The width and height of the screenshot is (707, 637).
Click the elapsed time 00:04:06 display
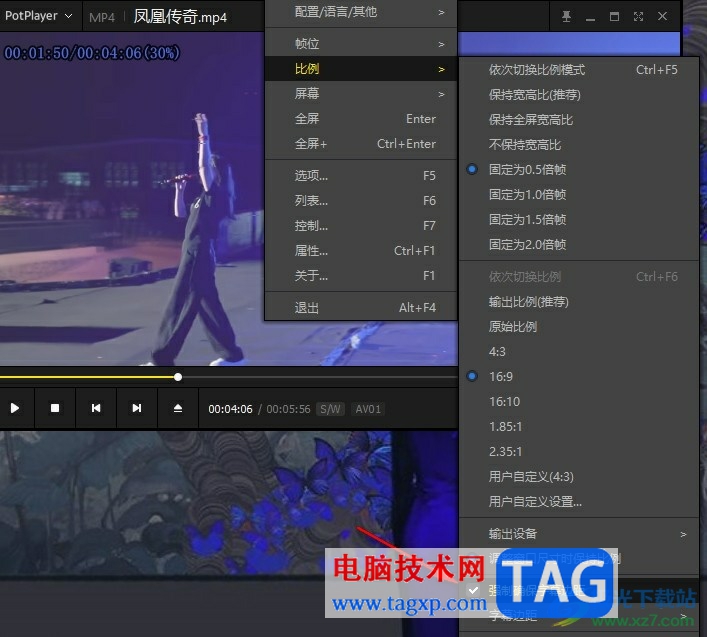coord(230,409)
